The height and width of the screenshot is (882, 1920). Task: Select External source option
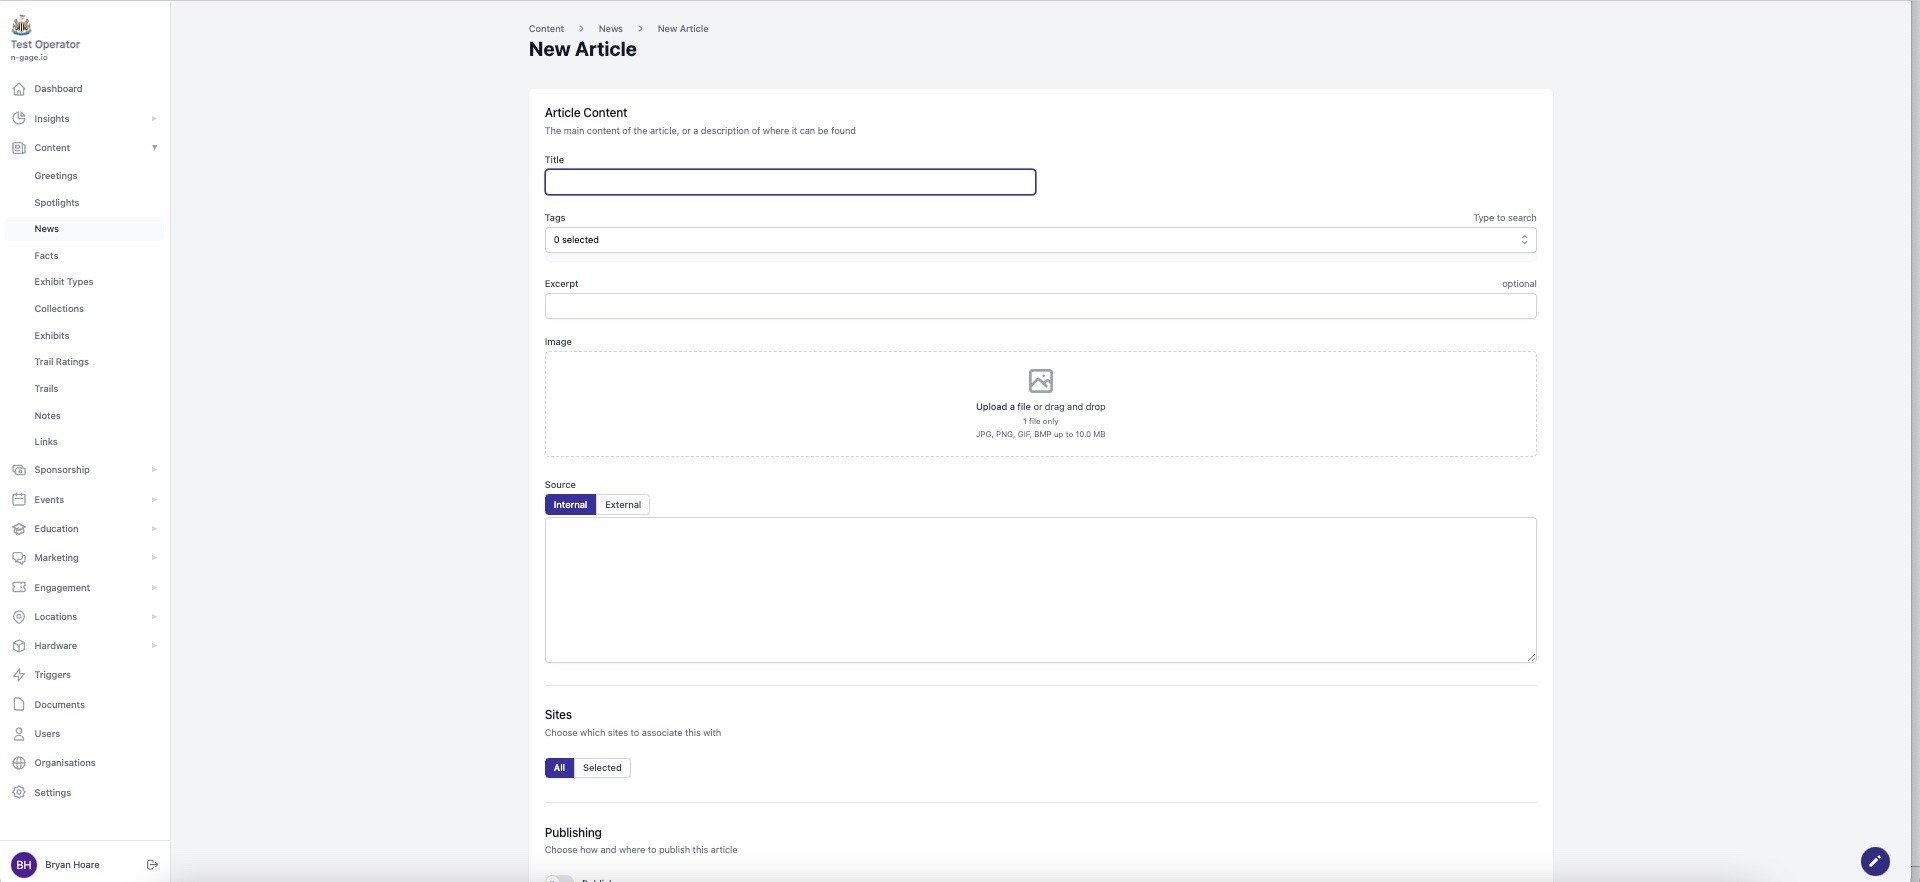coord(622,505)
